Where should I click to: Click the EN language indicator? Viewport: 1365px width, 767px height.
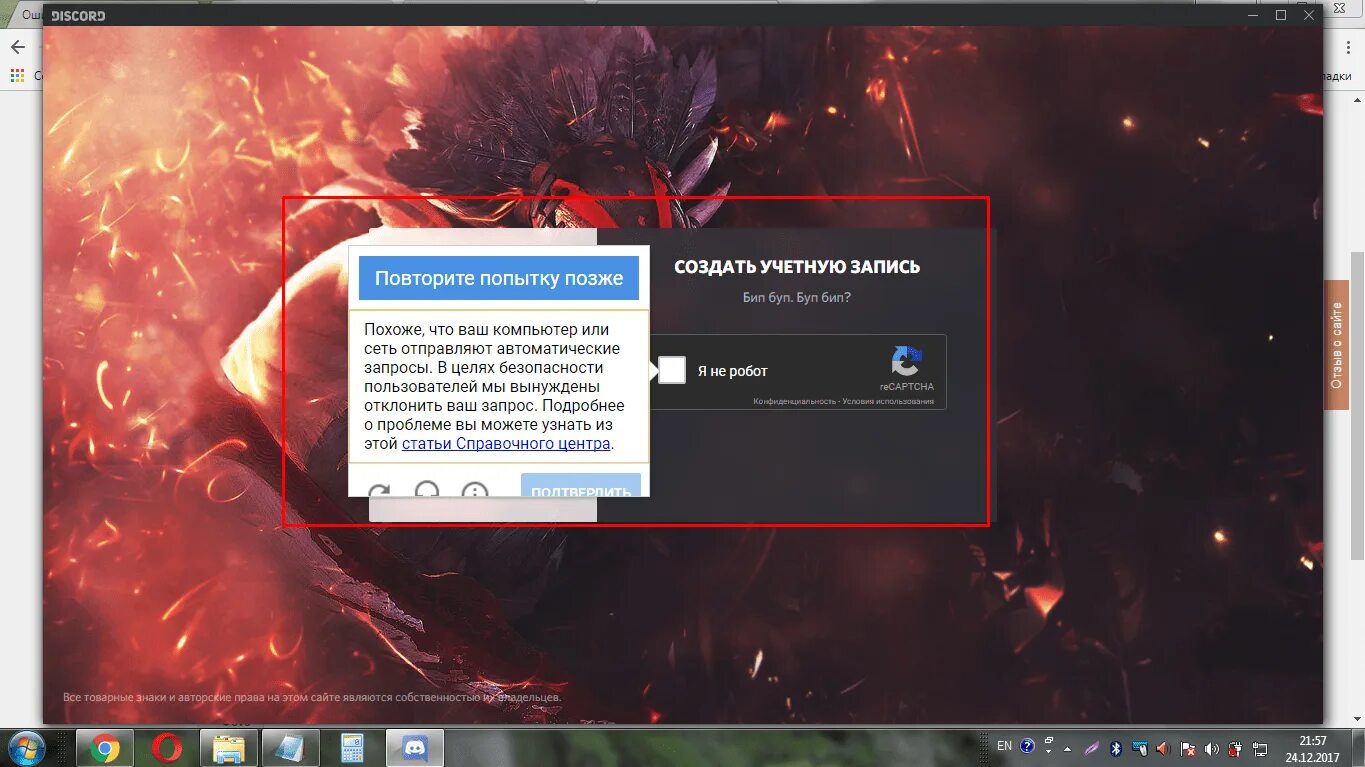(1004, 746)
